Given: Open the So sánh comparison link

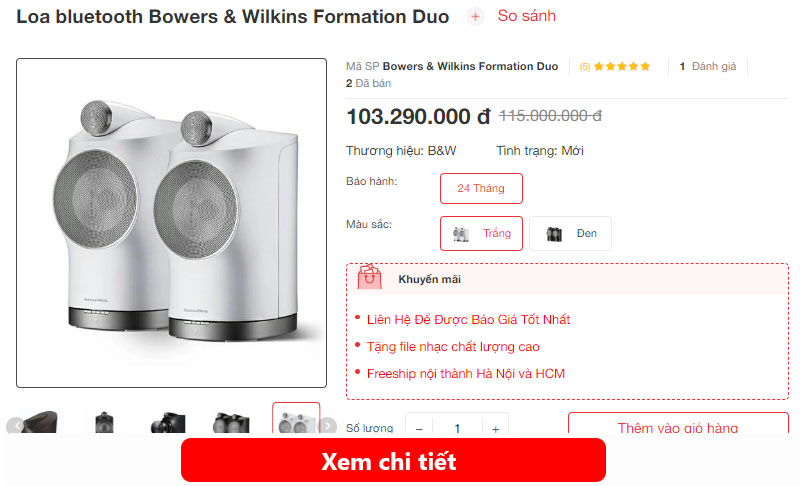Looking at the screenshot, I should click(527, 16).
